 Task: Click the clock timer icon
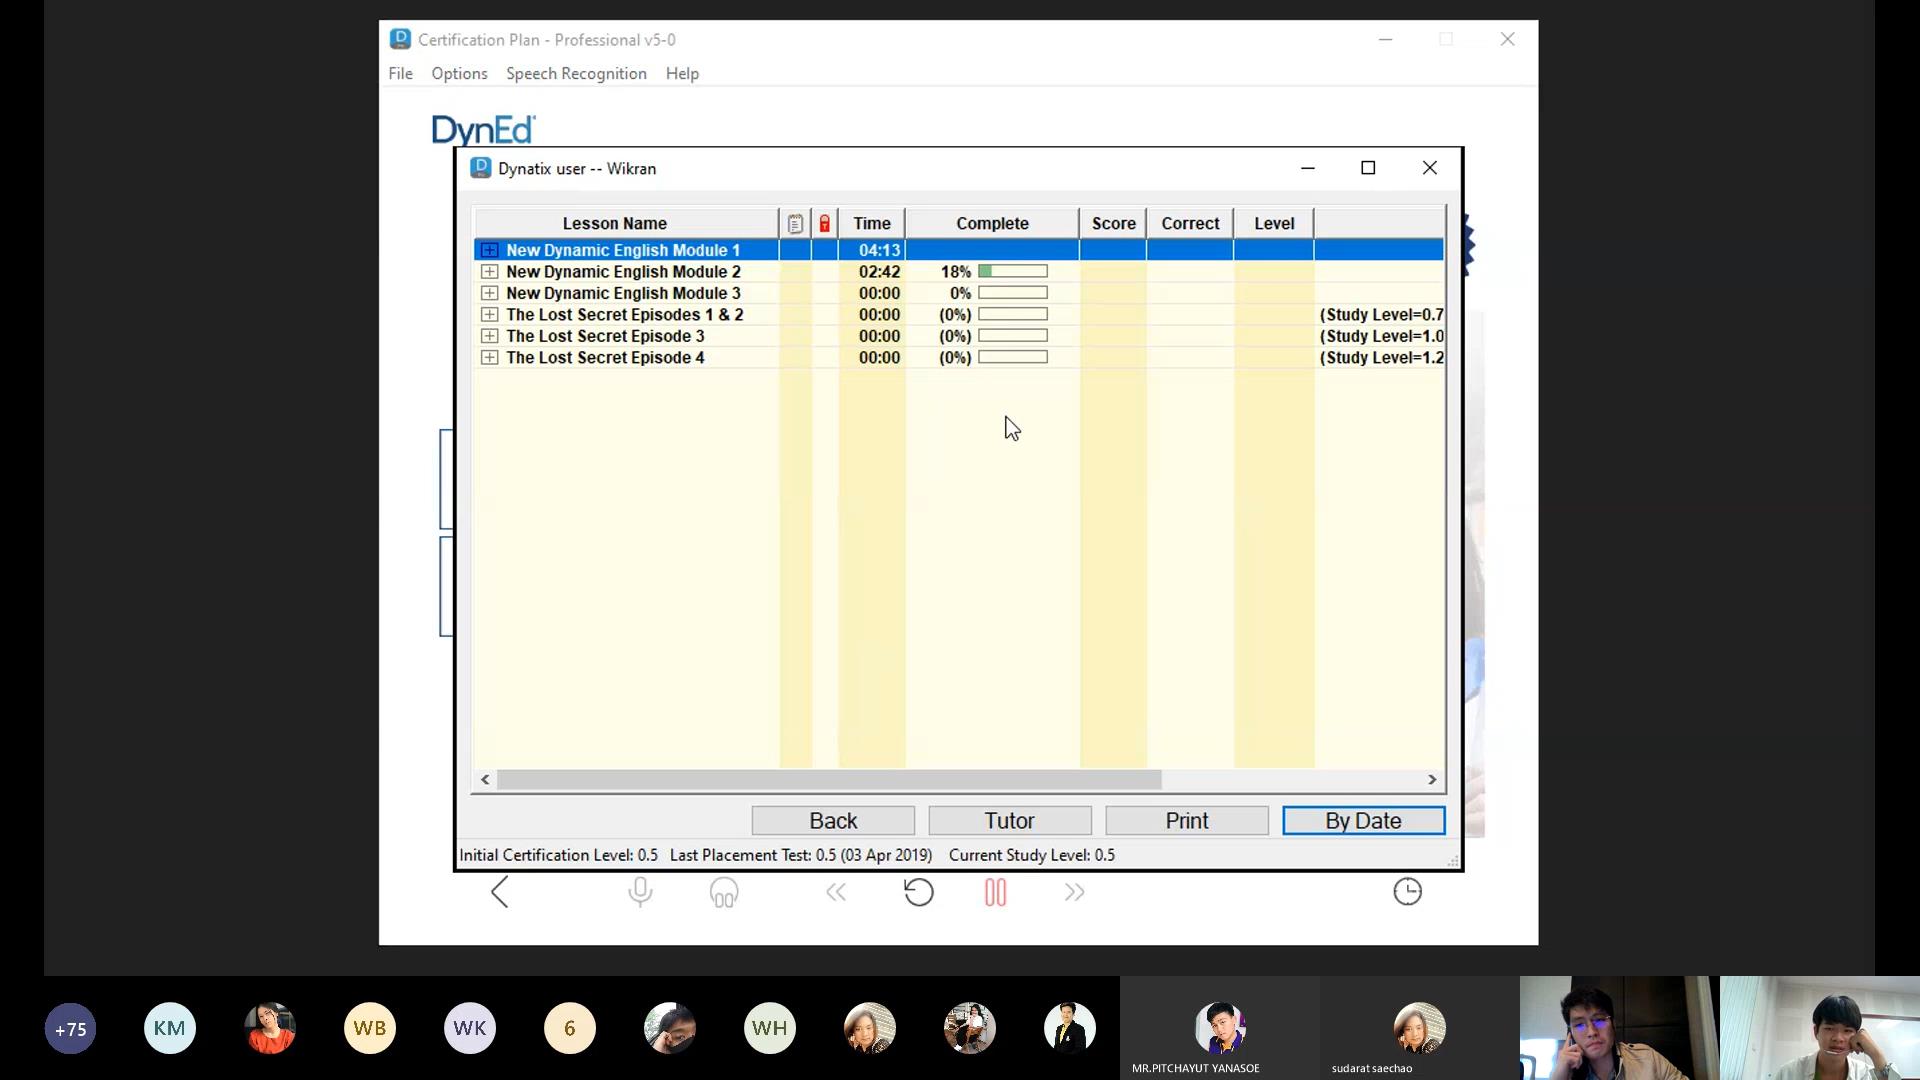tap(1407, 892)
